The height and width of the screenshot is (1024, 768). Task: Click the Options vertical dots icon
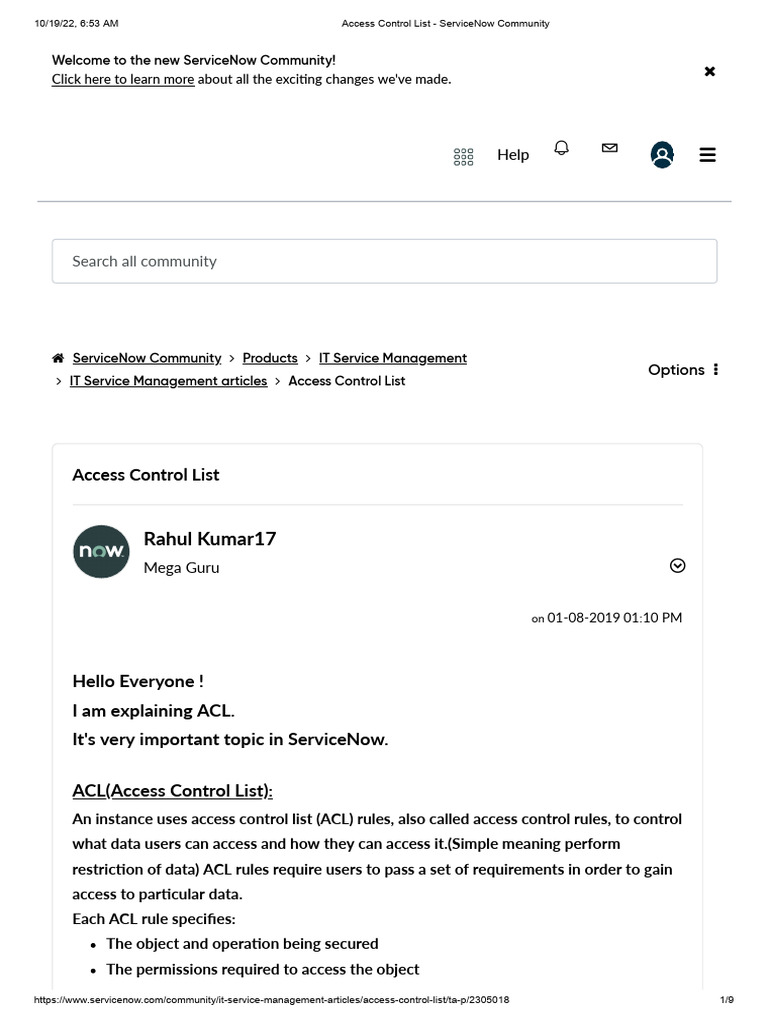716,370
